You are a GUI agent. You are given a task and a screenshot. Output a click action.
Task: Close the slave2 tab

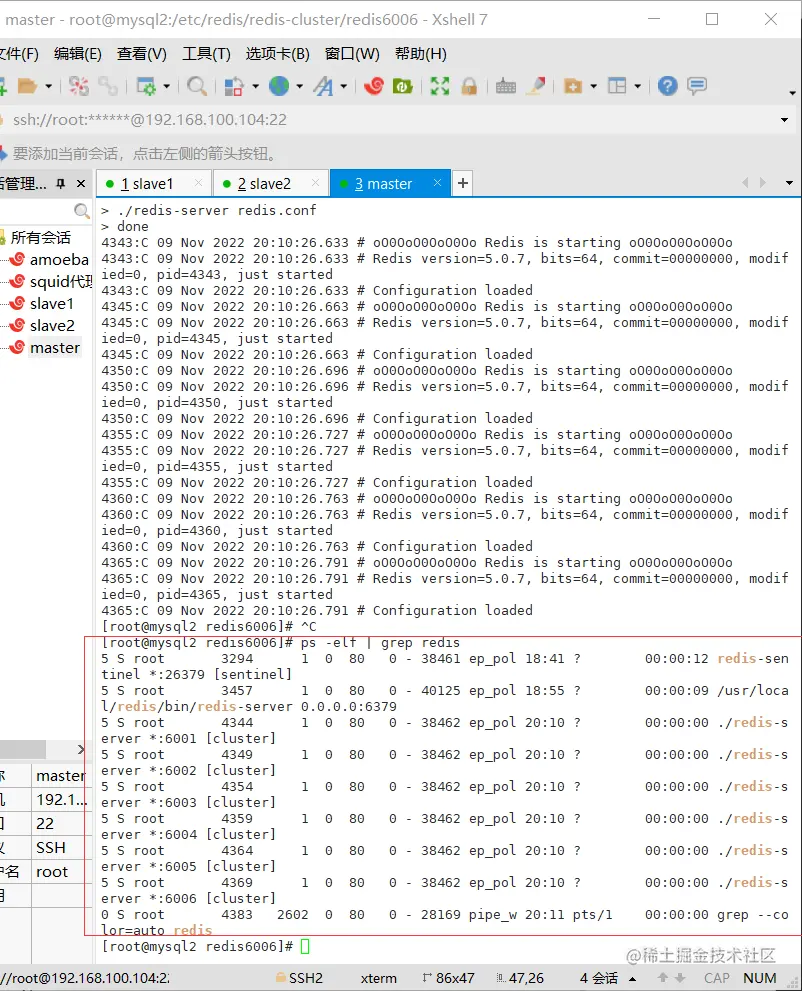click(x=315, y=183)
